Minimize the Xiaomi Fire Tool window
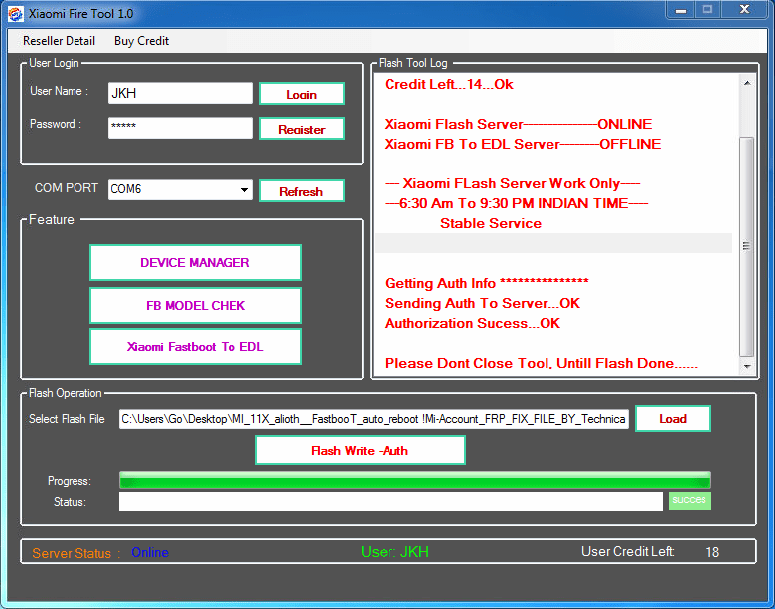Viewport: 775px width, 609px height. 681,10
